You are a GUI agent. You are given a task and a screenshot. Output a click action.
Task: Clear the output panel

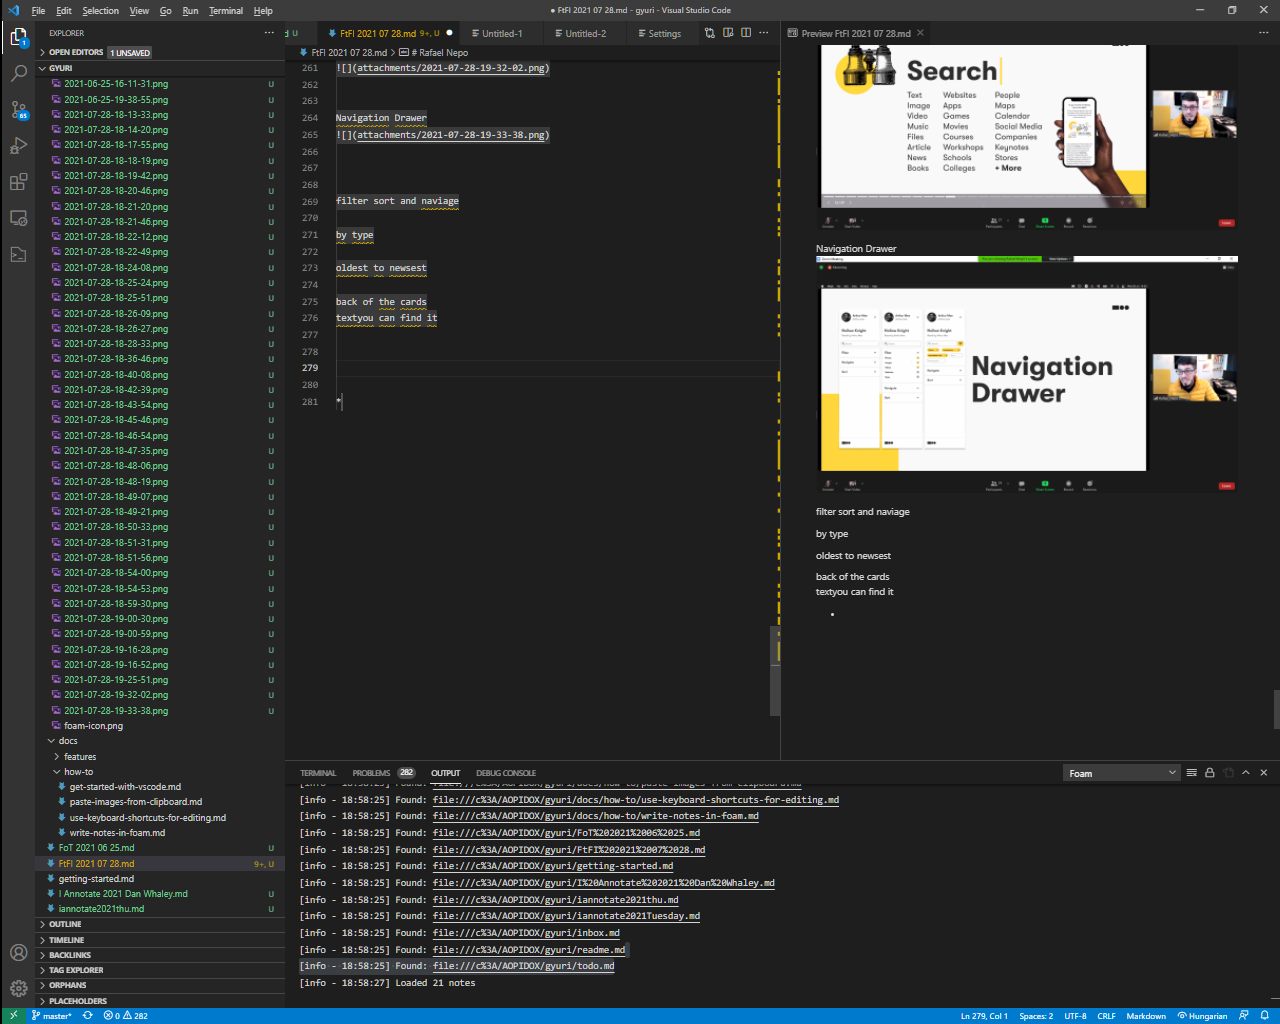point(1191,773)
